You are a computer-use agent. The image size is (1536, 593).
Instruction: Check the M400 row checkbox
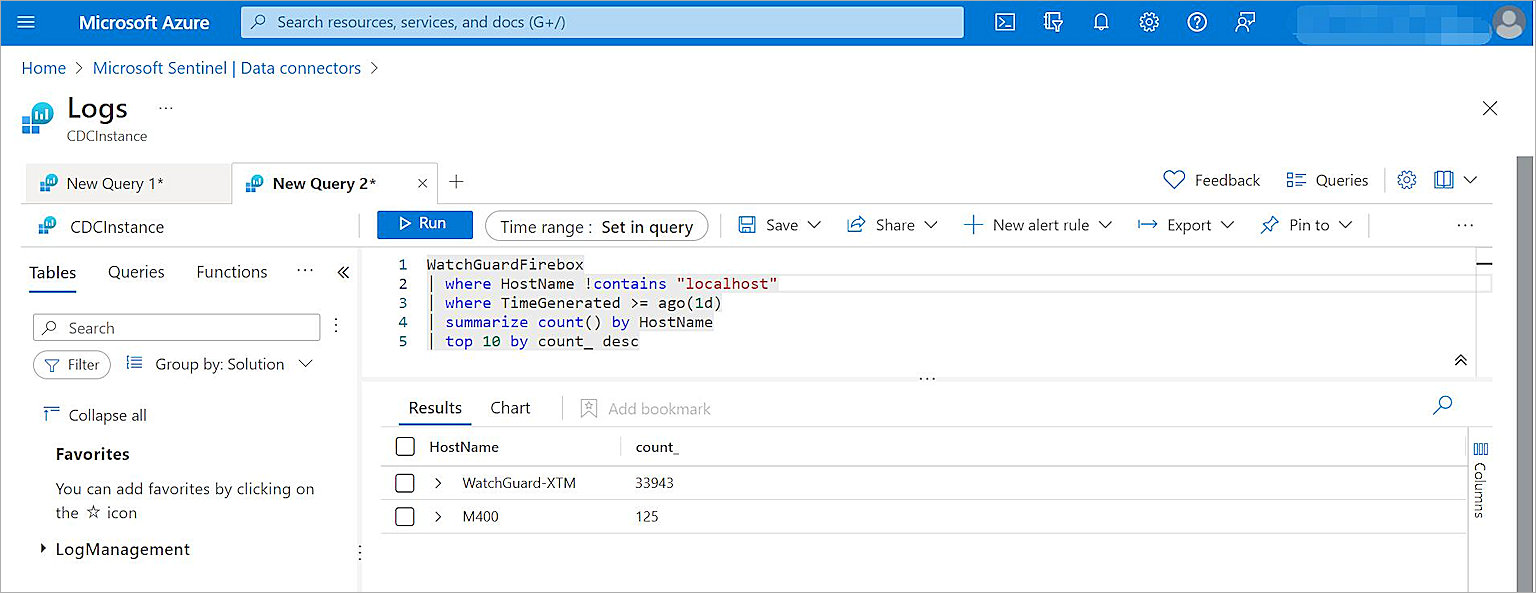click(405, 518)
